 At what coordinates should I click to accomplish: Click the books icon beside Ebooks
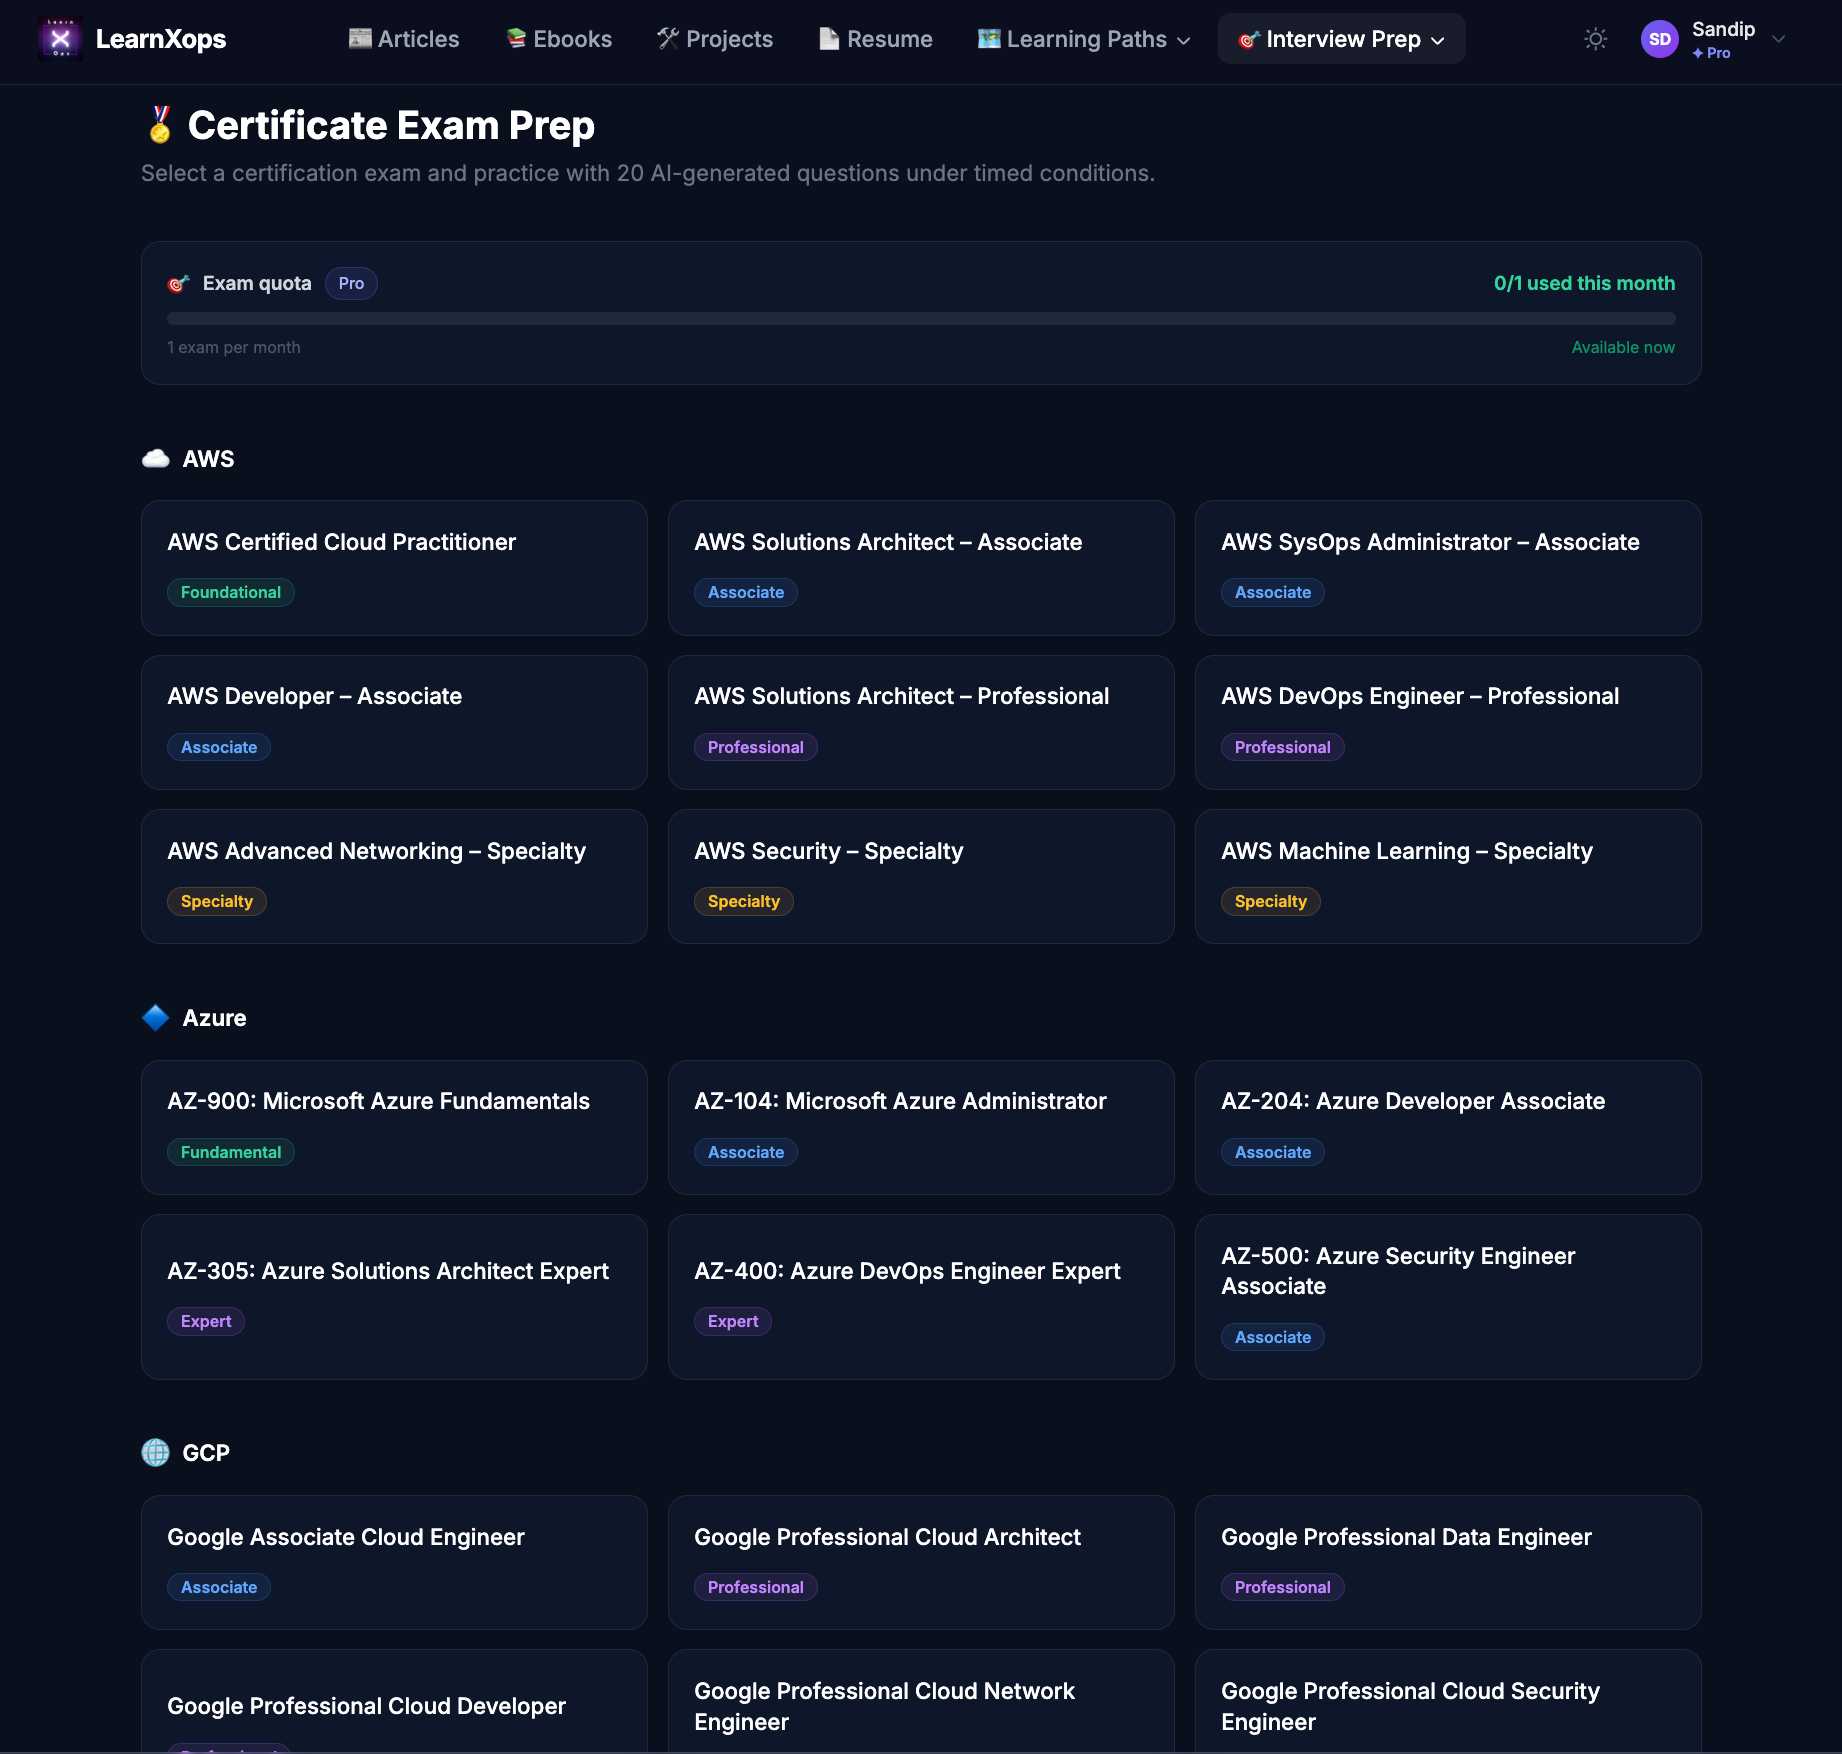click(x=516, y=39)
